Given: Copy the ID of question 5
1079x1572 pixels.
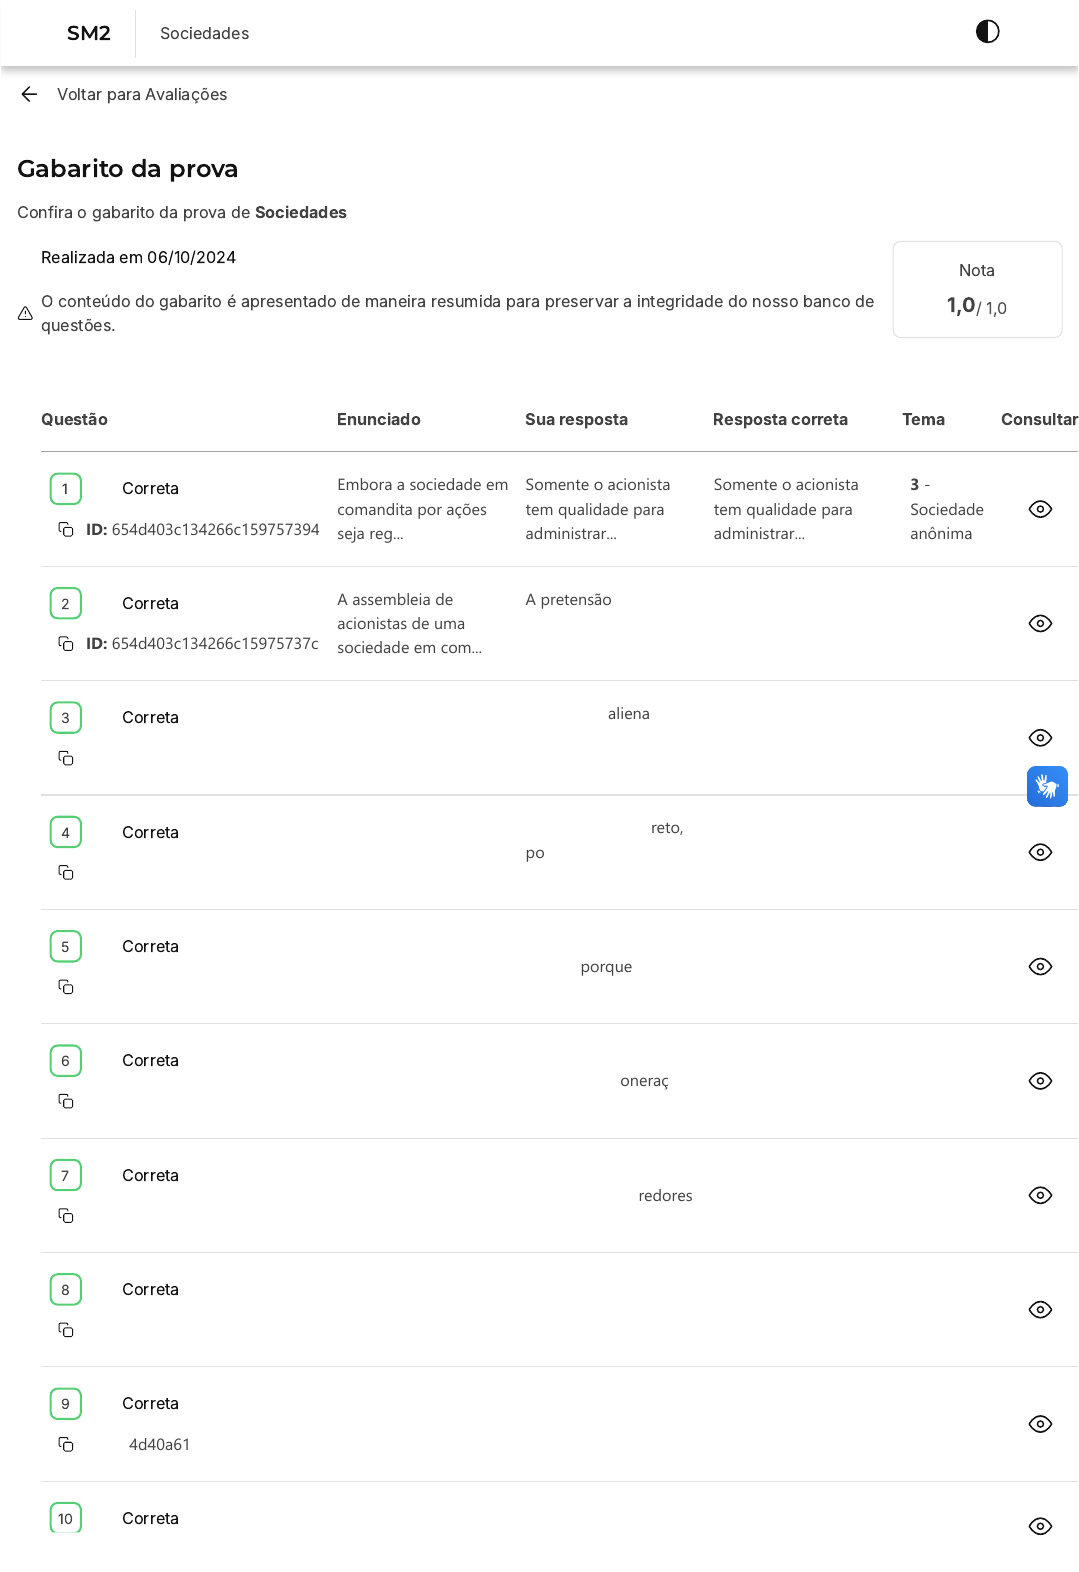Looking at the screenshot, I should pos(66,987).
